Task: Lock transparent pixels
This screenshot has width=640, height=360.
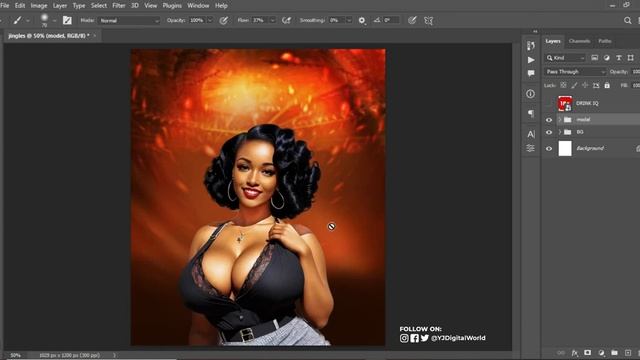Action: [563, 85]
